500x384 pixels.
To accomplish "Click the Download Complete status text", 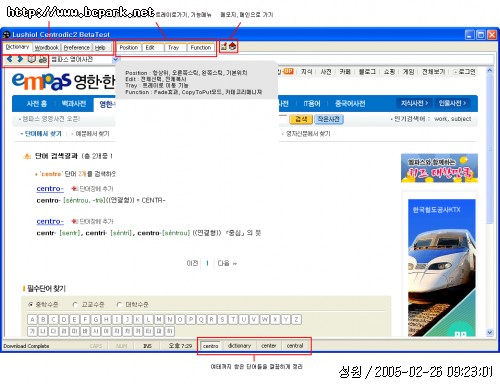I will click(26, 346).
